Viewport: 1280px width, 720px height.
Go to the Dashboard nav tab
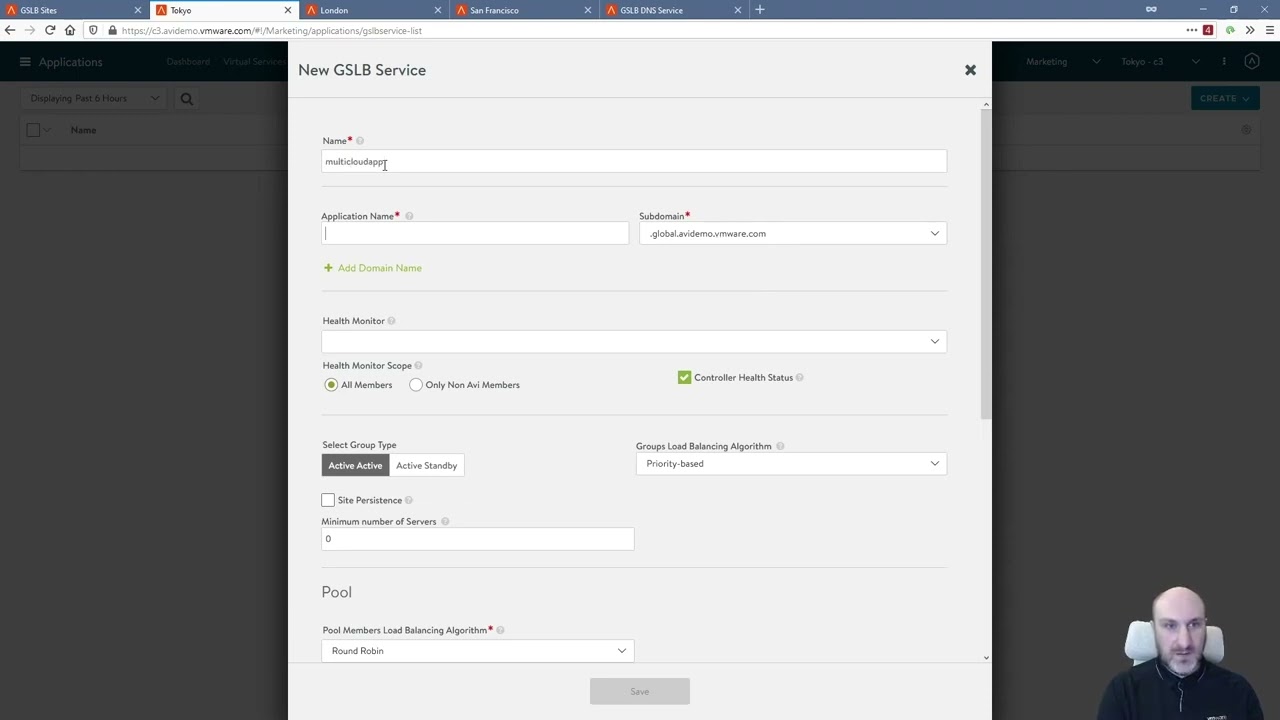coord(188,62)
